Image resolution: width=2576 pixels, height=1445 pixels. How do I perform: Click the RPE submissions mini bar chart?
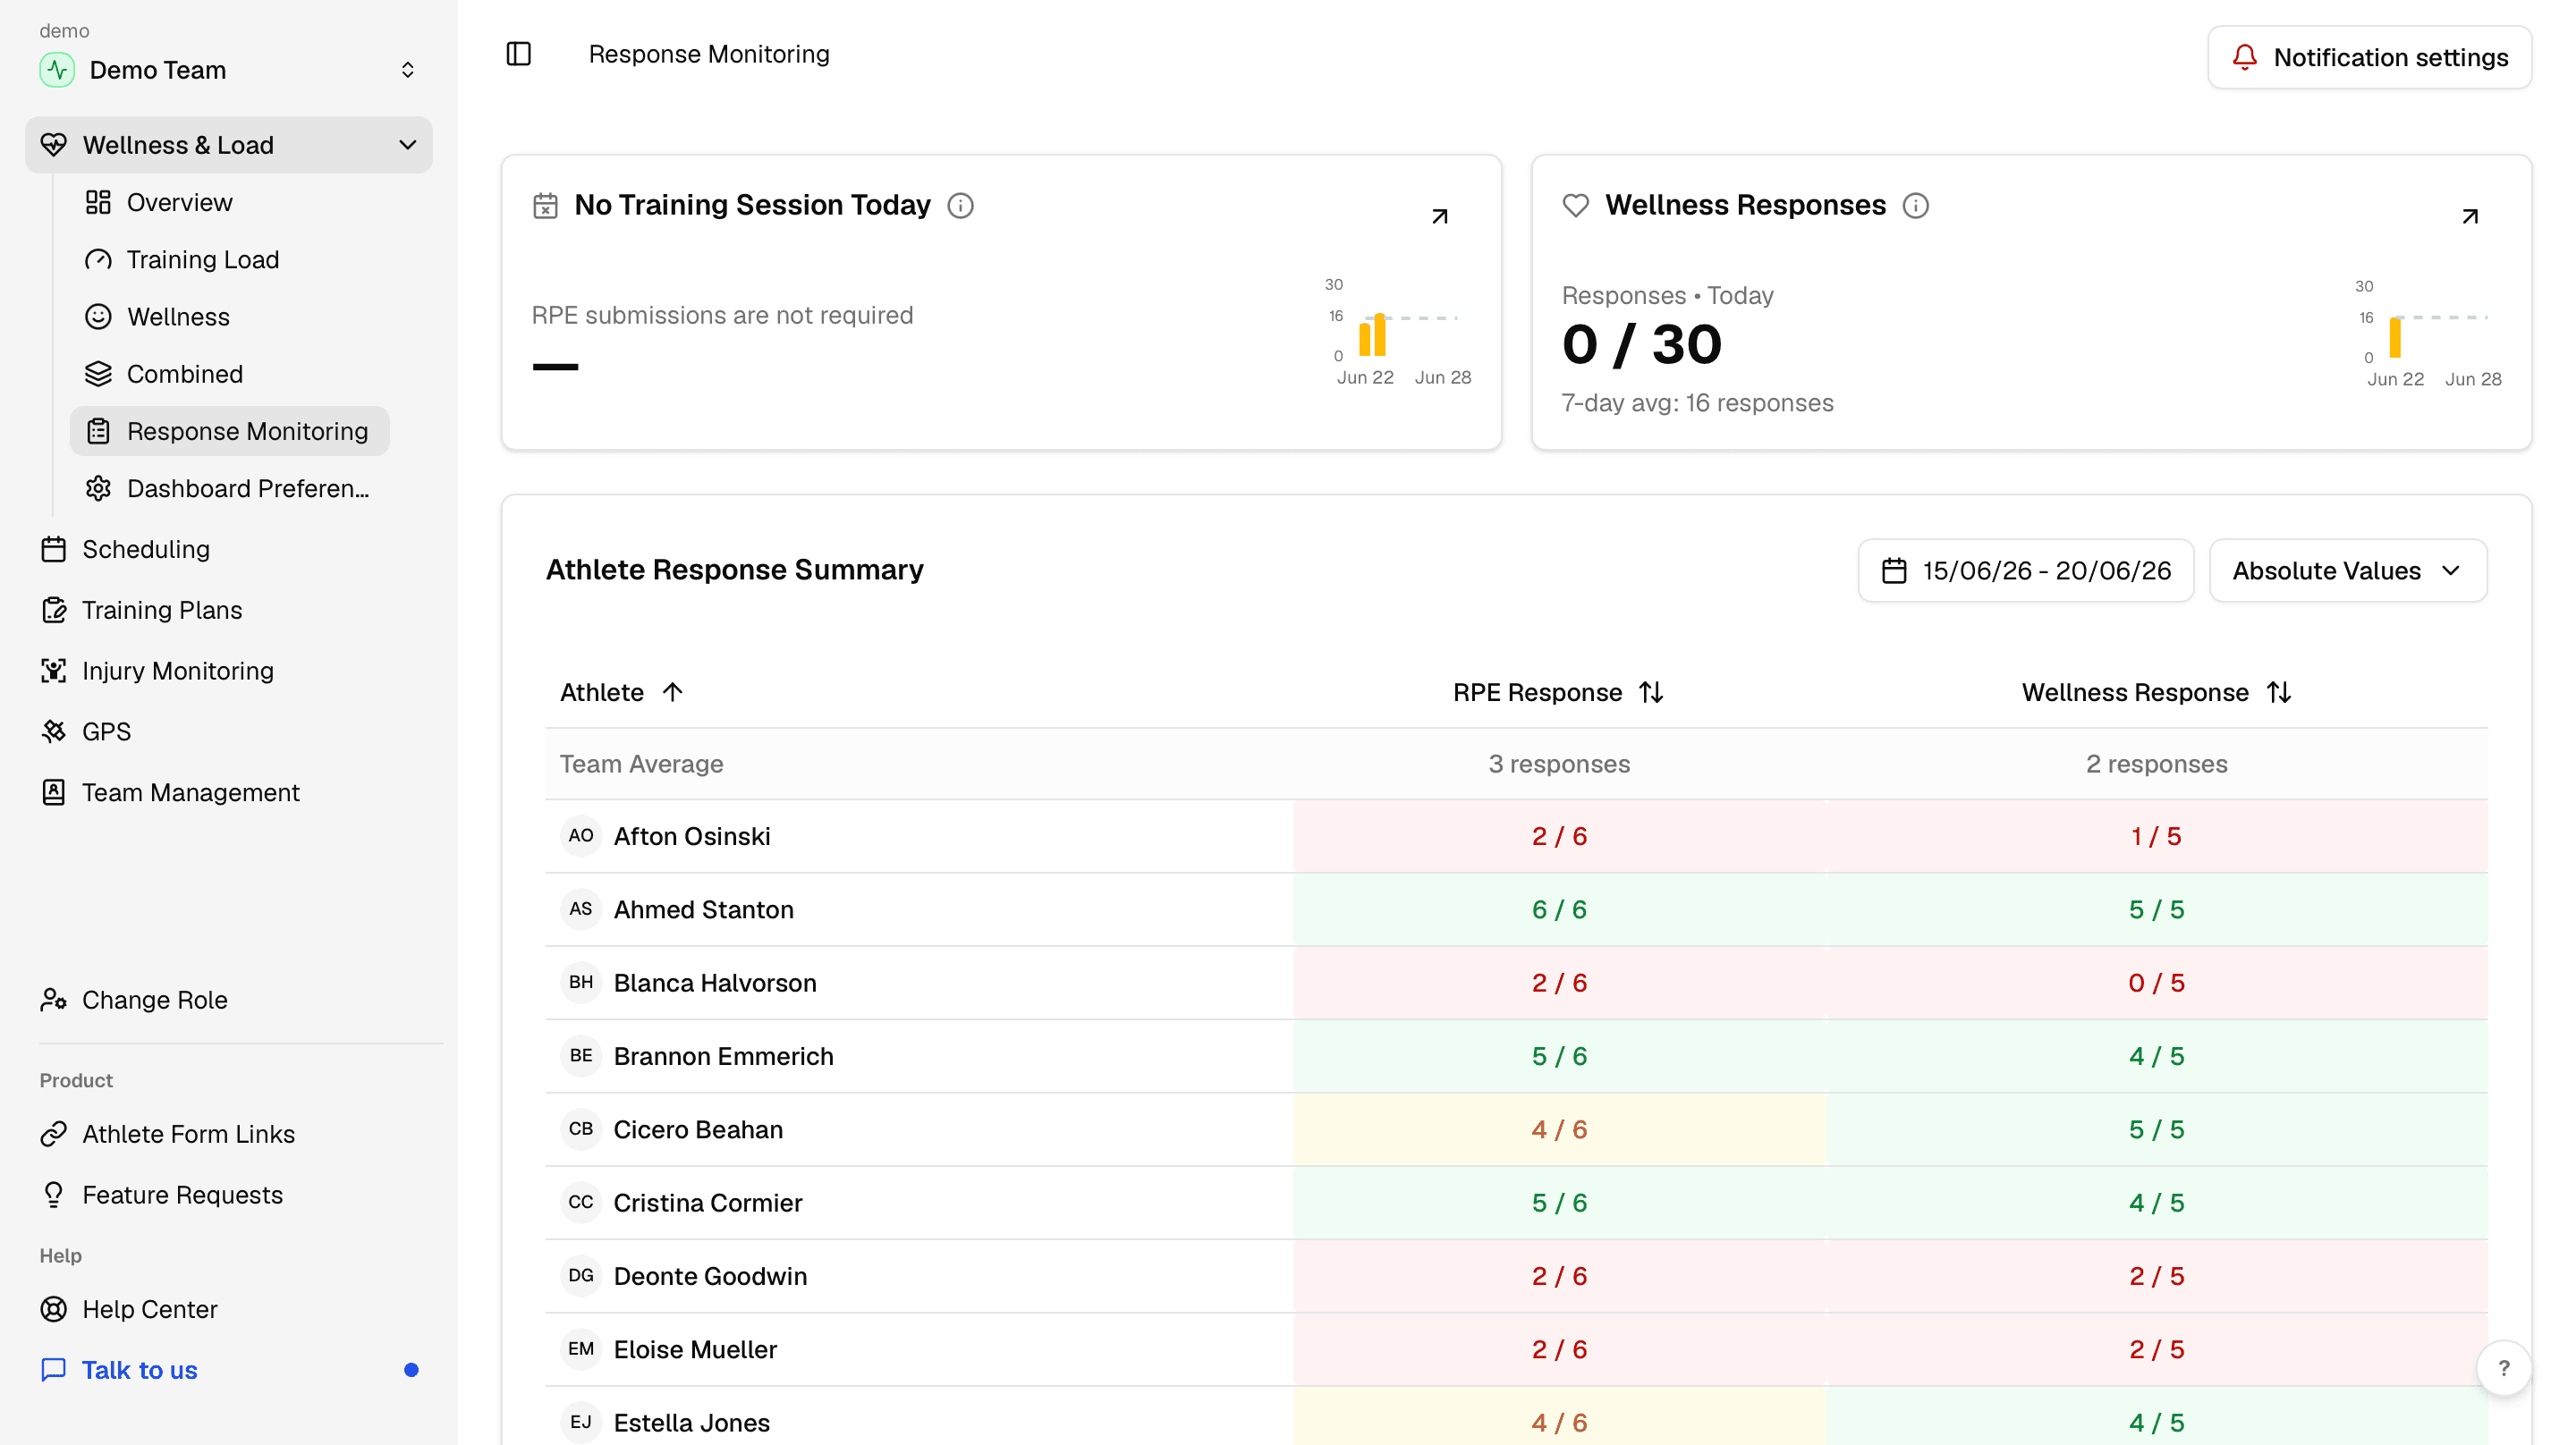pyautogui.click(x=1398, y=331)
